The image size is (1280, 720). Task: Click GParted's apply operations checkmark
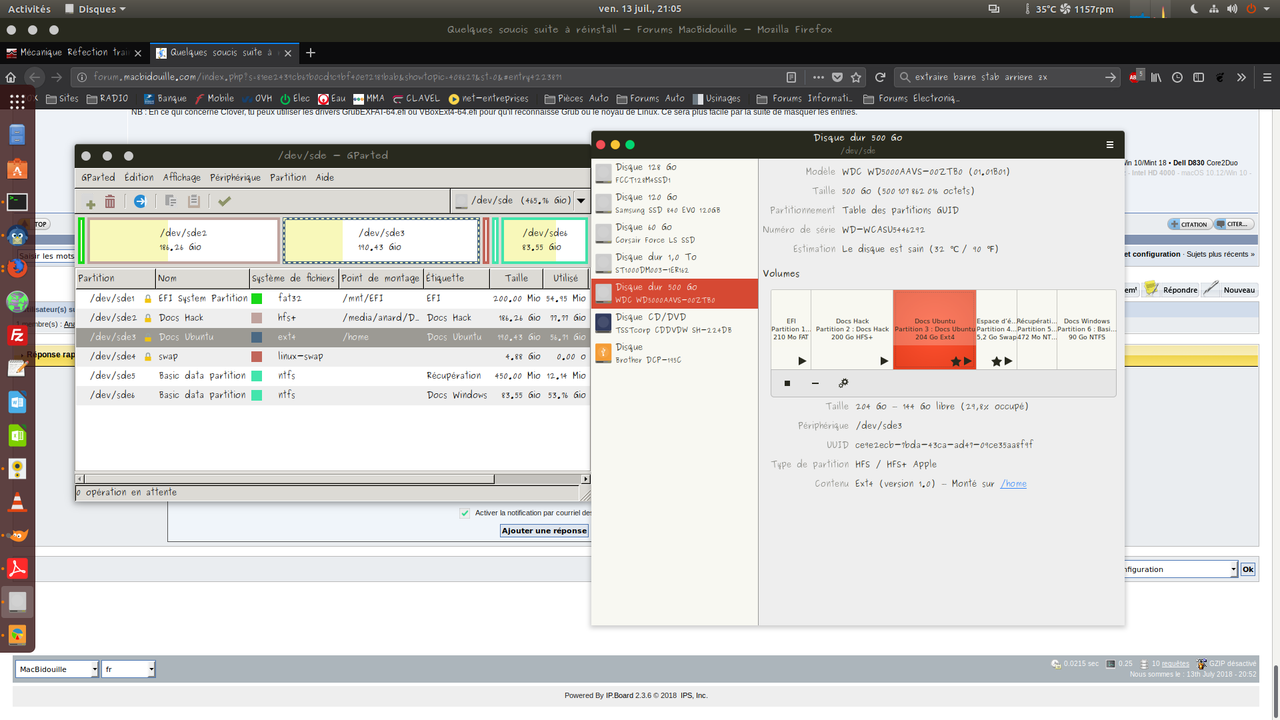(x=224, y=202)
